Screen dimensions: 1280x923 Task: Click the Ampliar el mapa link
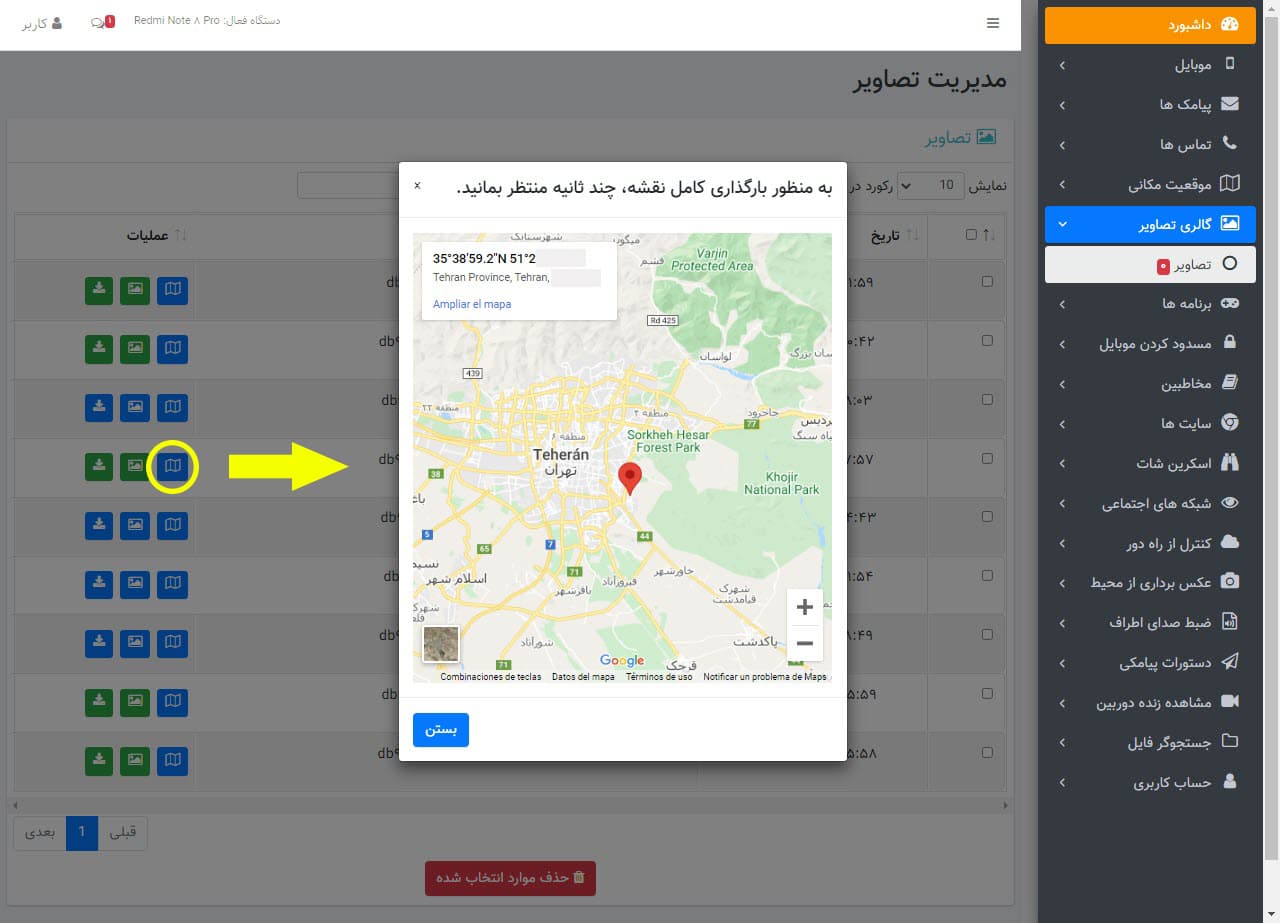[x=472, y=304]
